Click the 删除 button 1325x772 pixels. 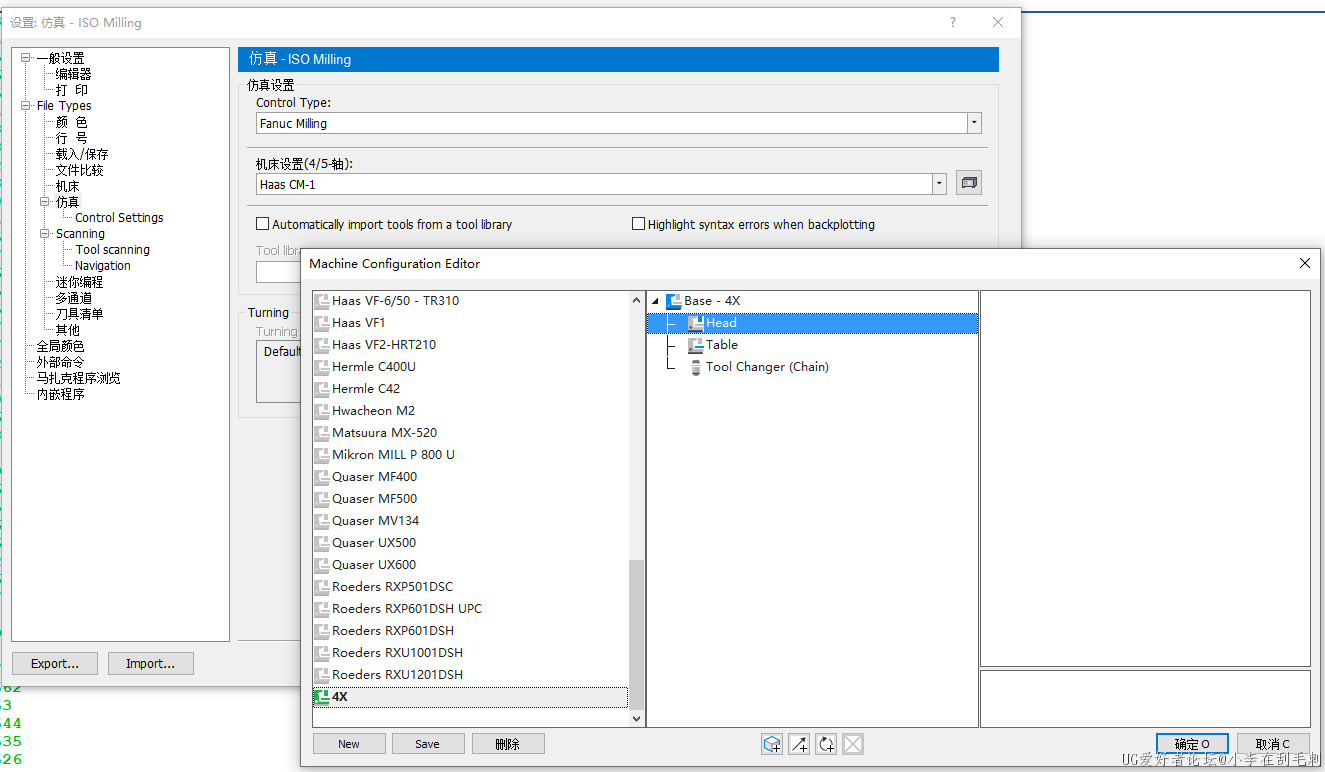click(x=508, y=744)
